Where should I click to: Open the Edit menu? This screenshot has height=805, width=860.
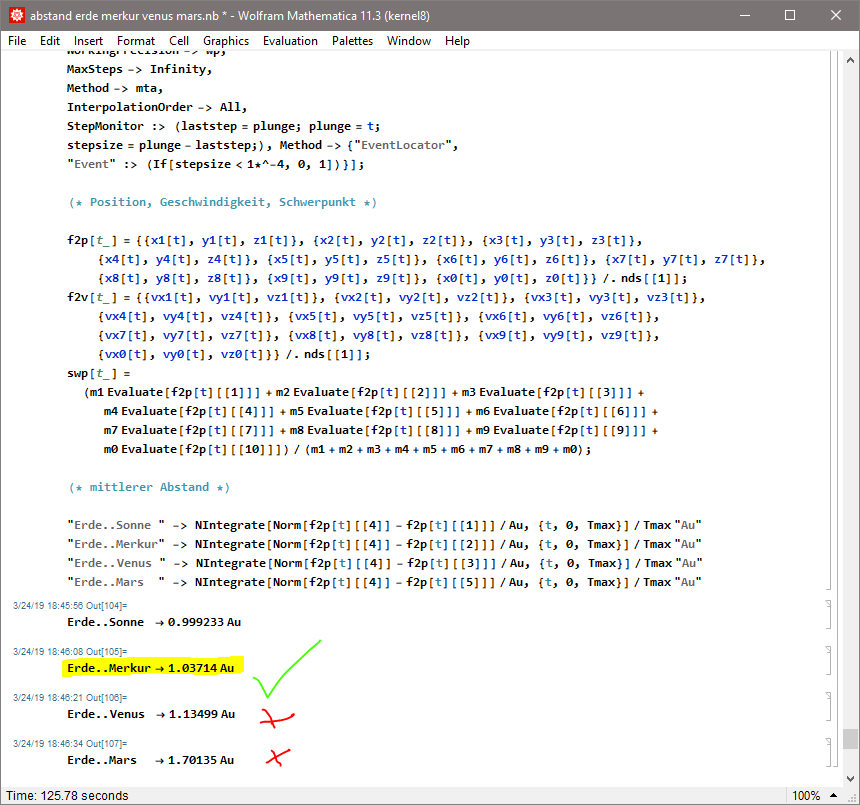tap(50, 41)
